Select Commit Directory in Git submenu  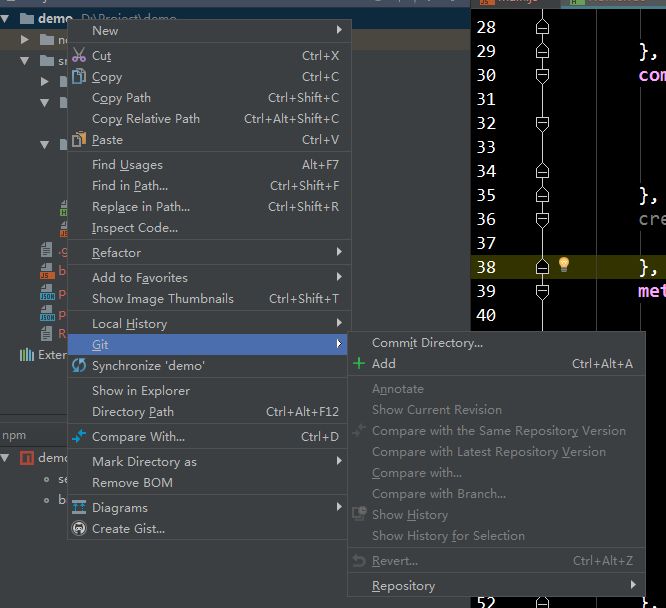[x=427, y=343]
